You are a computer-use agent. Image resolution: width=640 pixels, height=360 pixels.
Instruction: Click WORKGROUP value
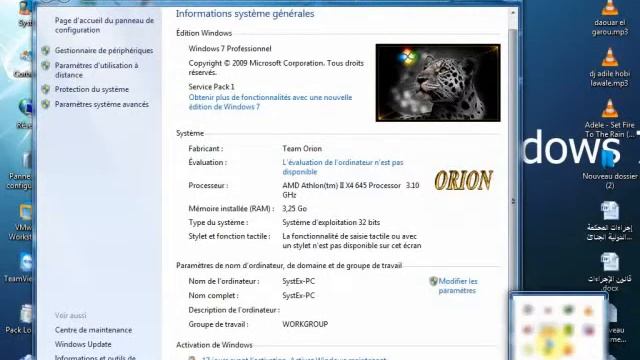[305, 324]
